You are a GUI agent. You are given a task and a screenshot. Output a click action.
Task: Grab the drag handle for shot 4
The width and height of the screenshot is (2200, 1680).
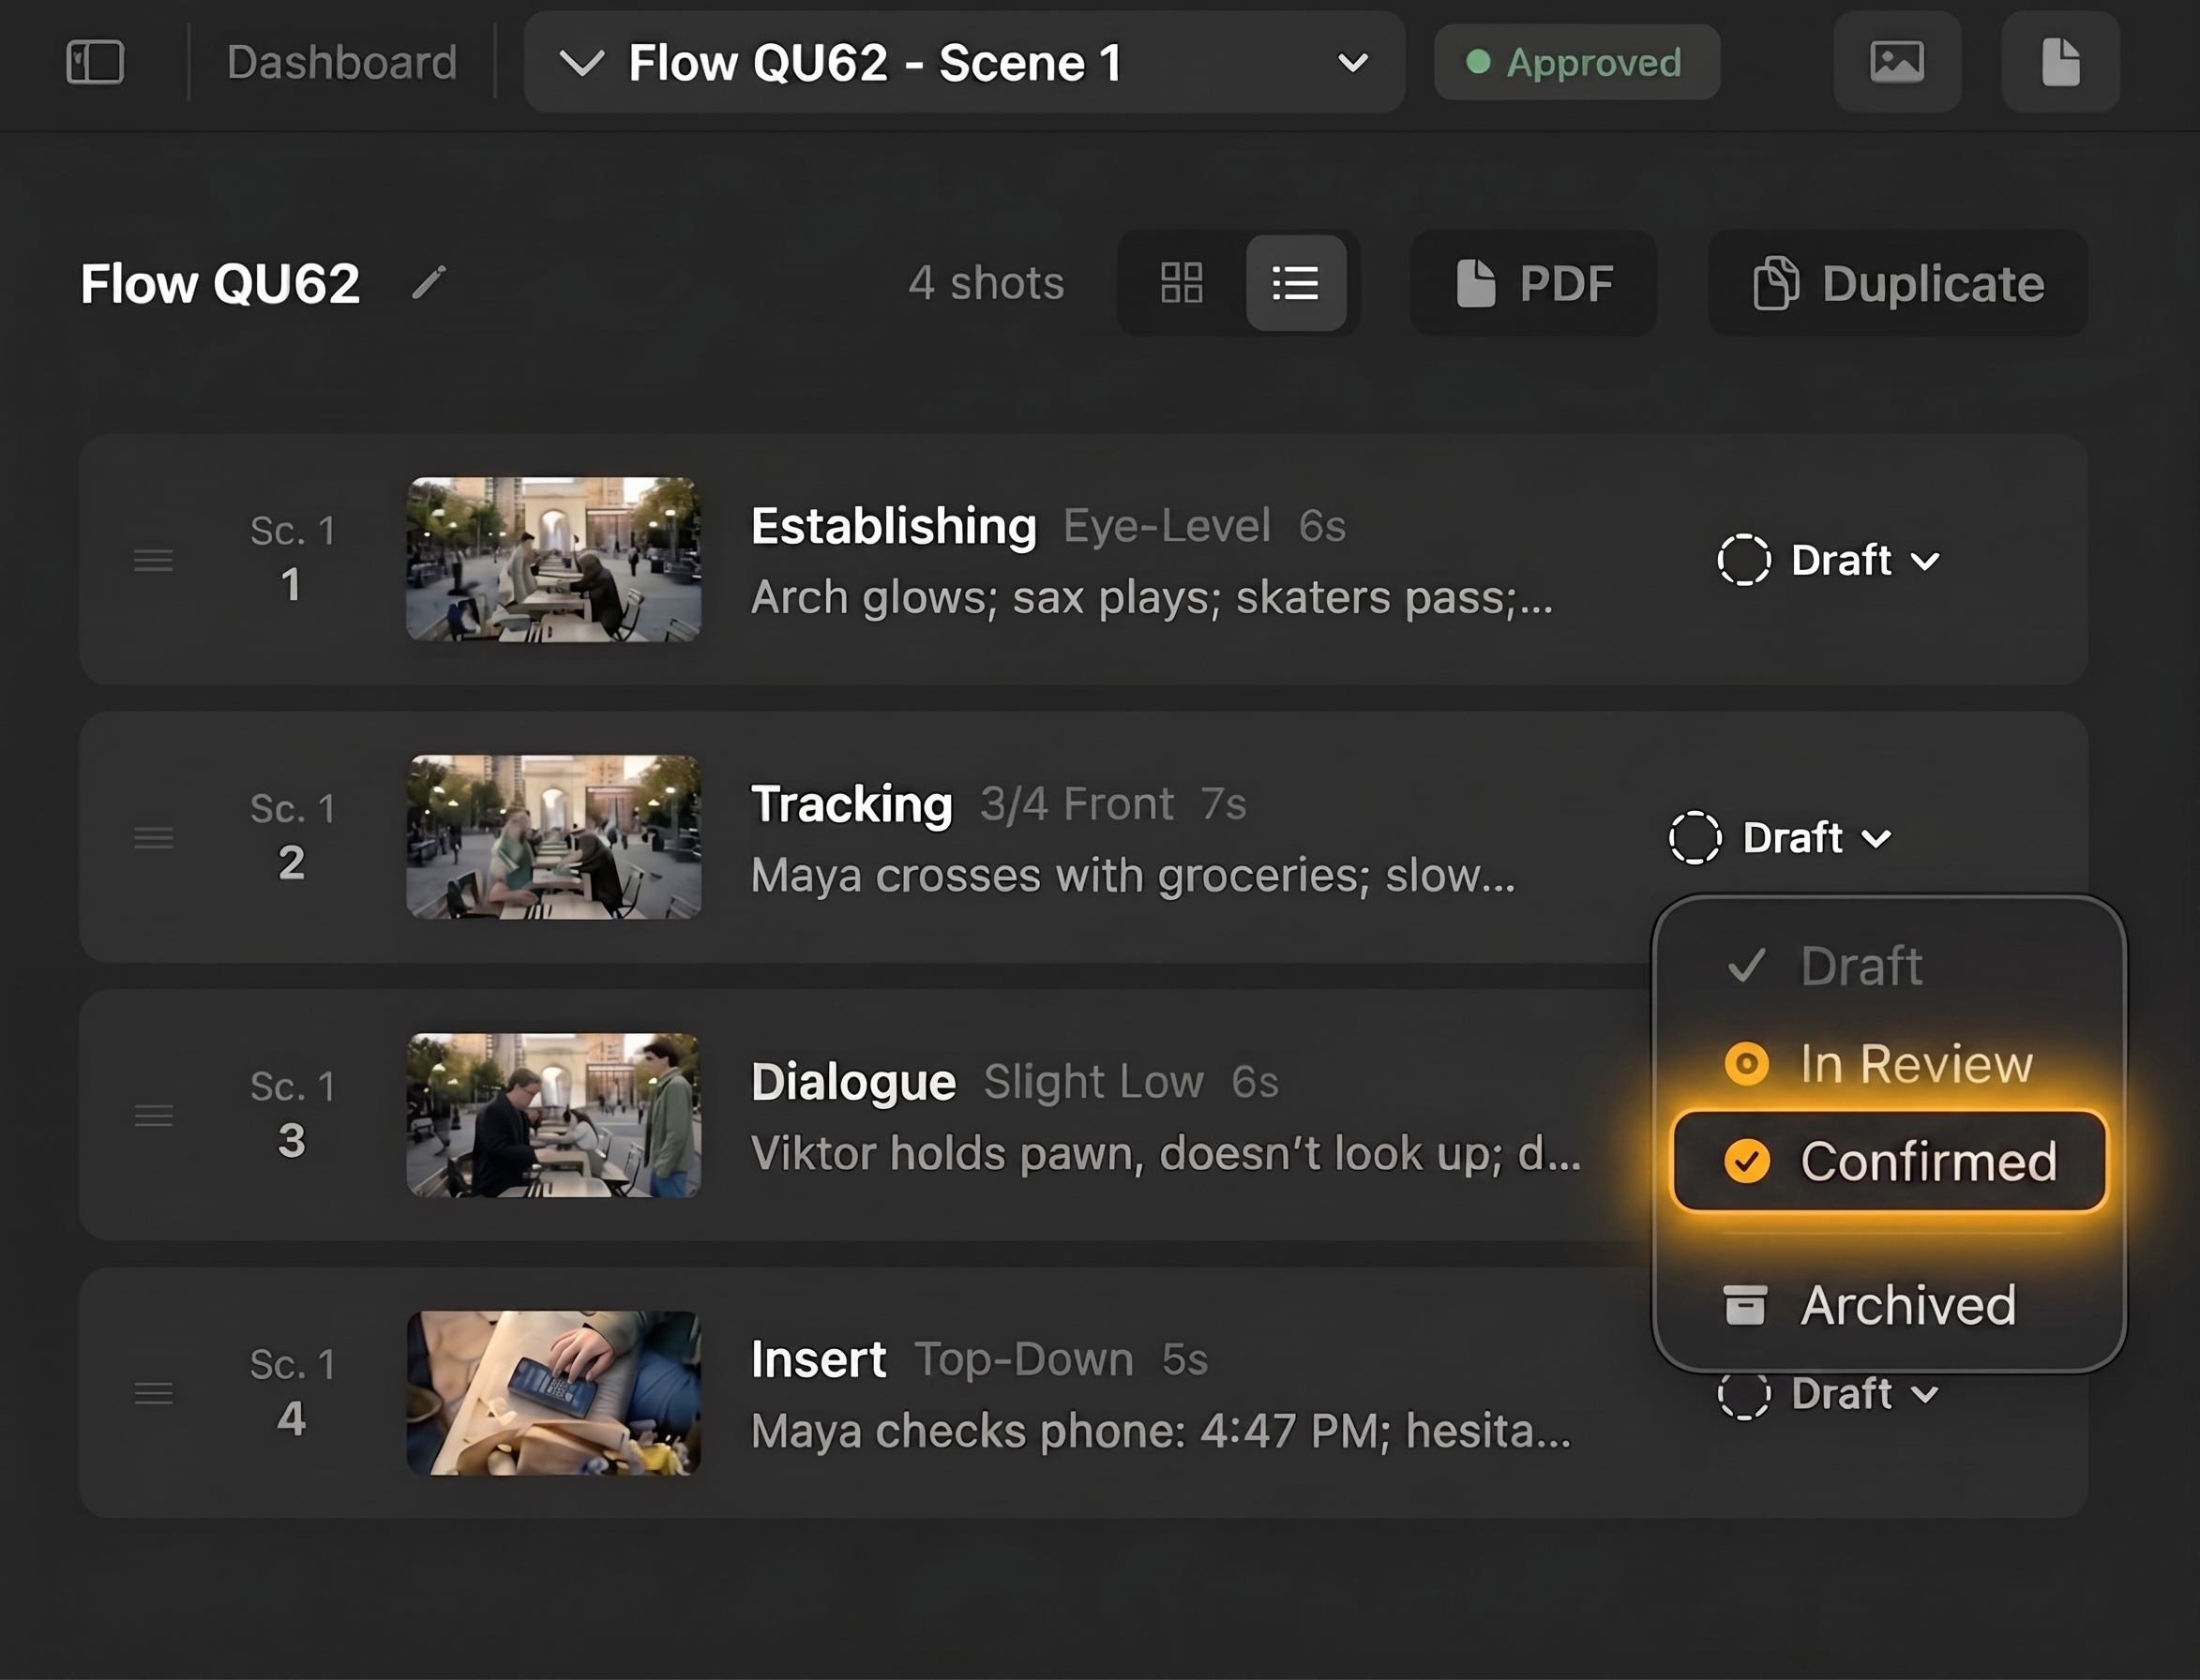(153, 1393)
